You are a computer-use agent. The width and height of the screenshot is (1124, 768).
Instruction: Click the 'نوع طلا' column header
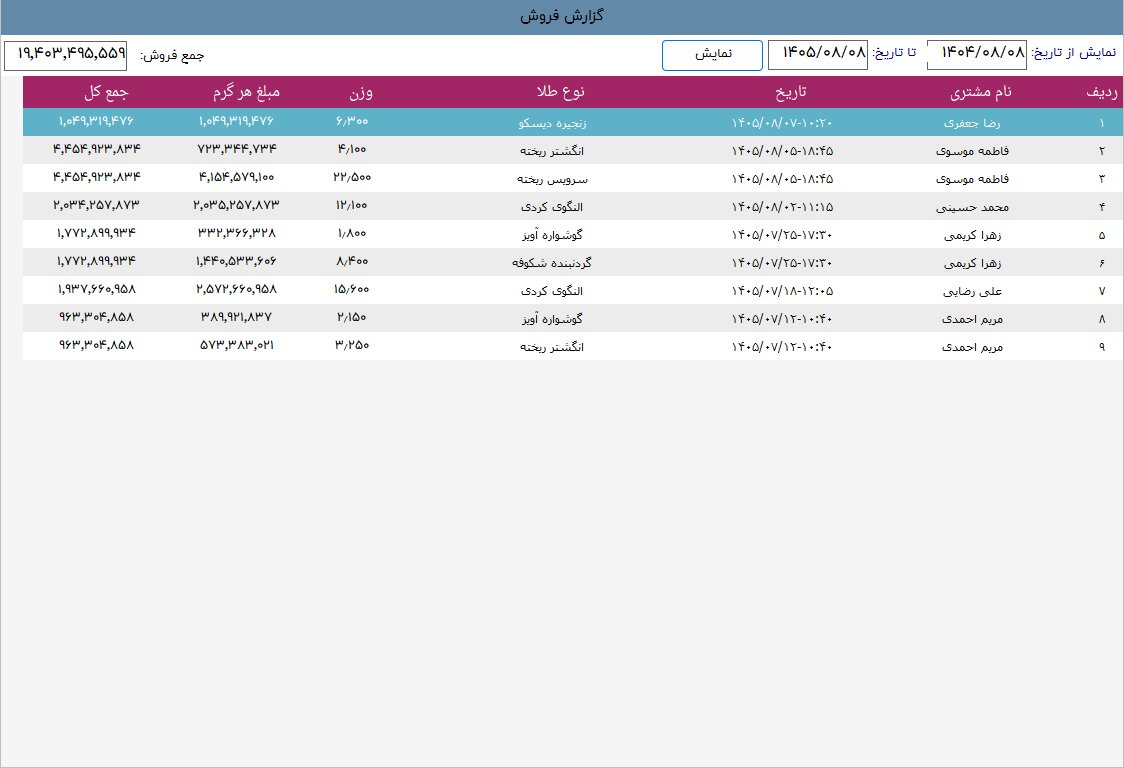(561, 92)
